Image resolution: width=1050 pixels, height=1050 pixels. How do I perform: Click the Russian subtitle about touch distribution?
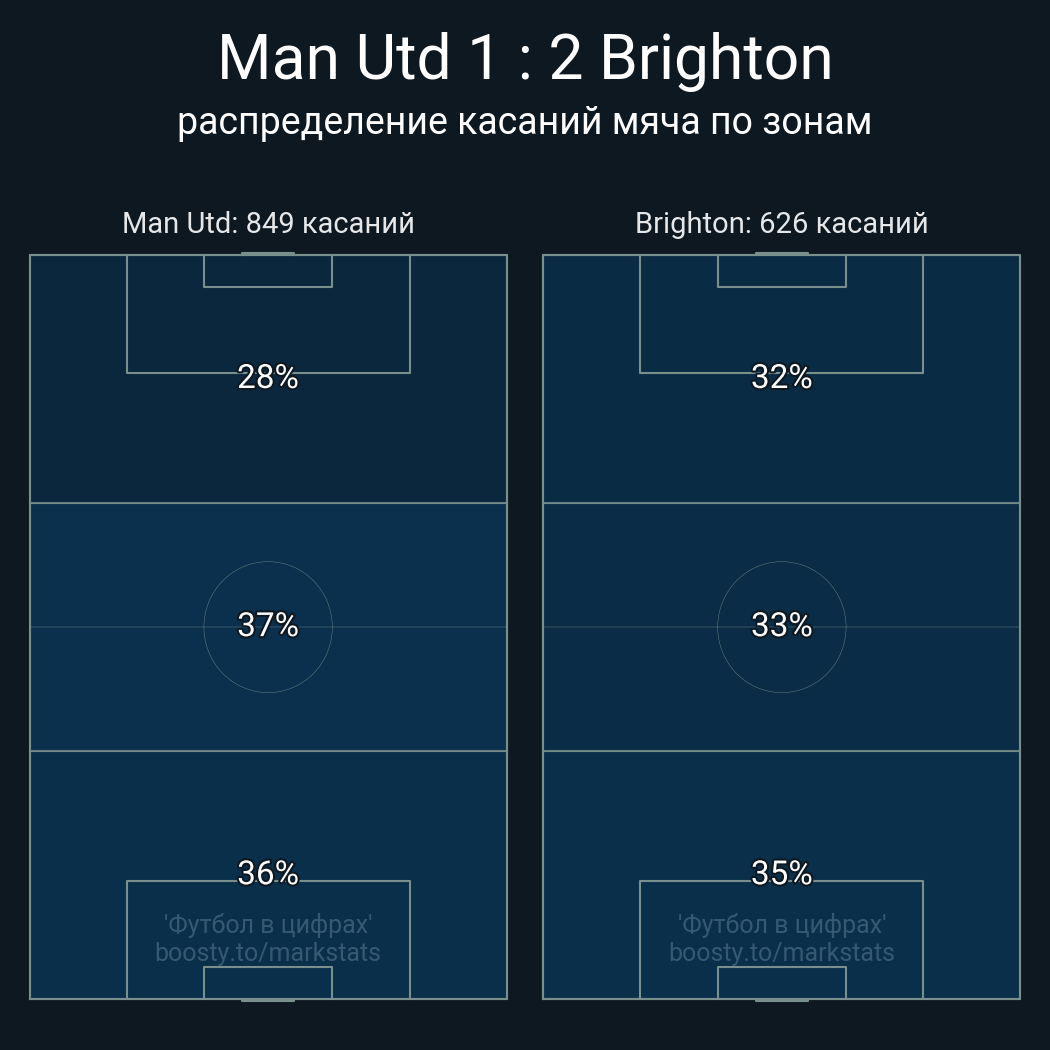525,122
